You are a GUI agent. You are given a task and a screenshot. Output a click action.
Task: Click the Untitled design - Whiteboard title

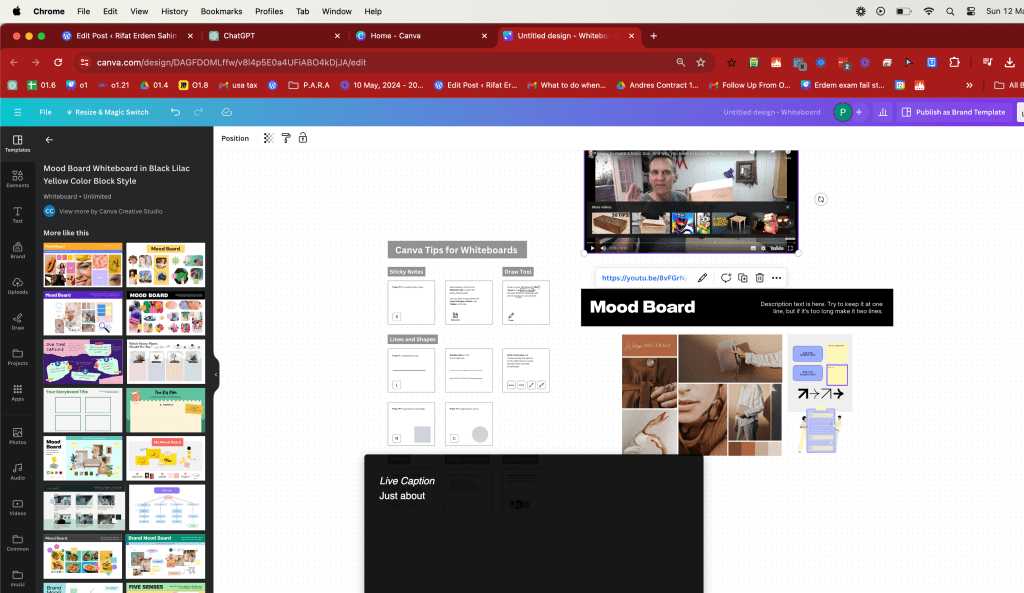click(x=771, y=112)
